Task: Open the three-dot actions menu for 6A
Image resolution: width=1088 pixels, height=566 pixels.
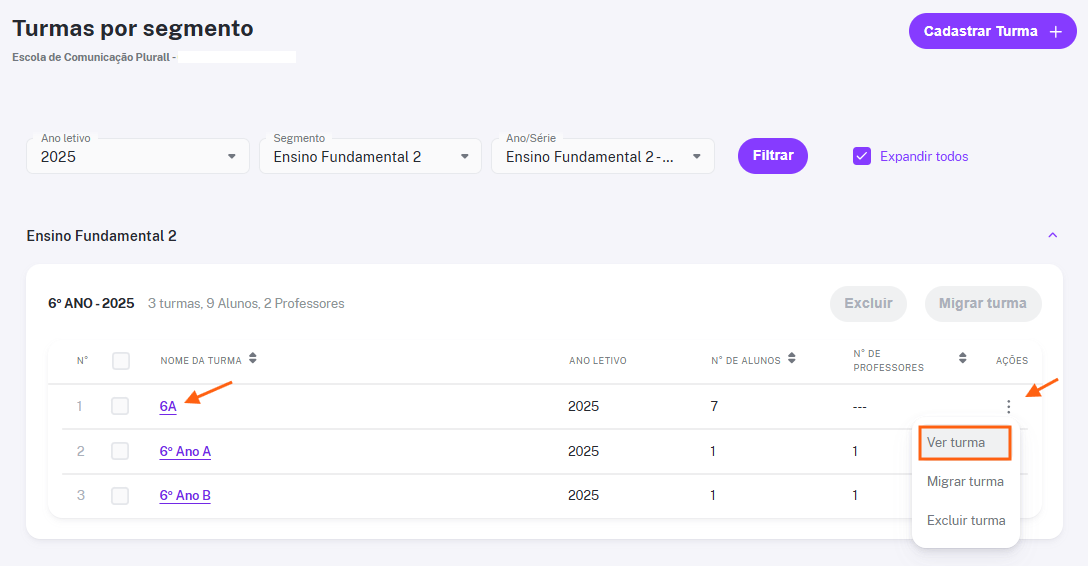Action: 1008,406
